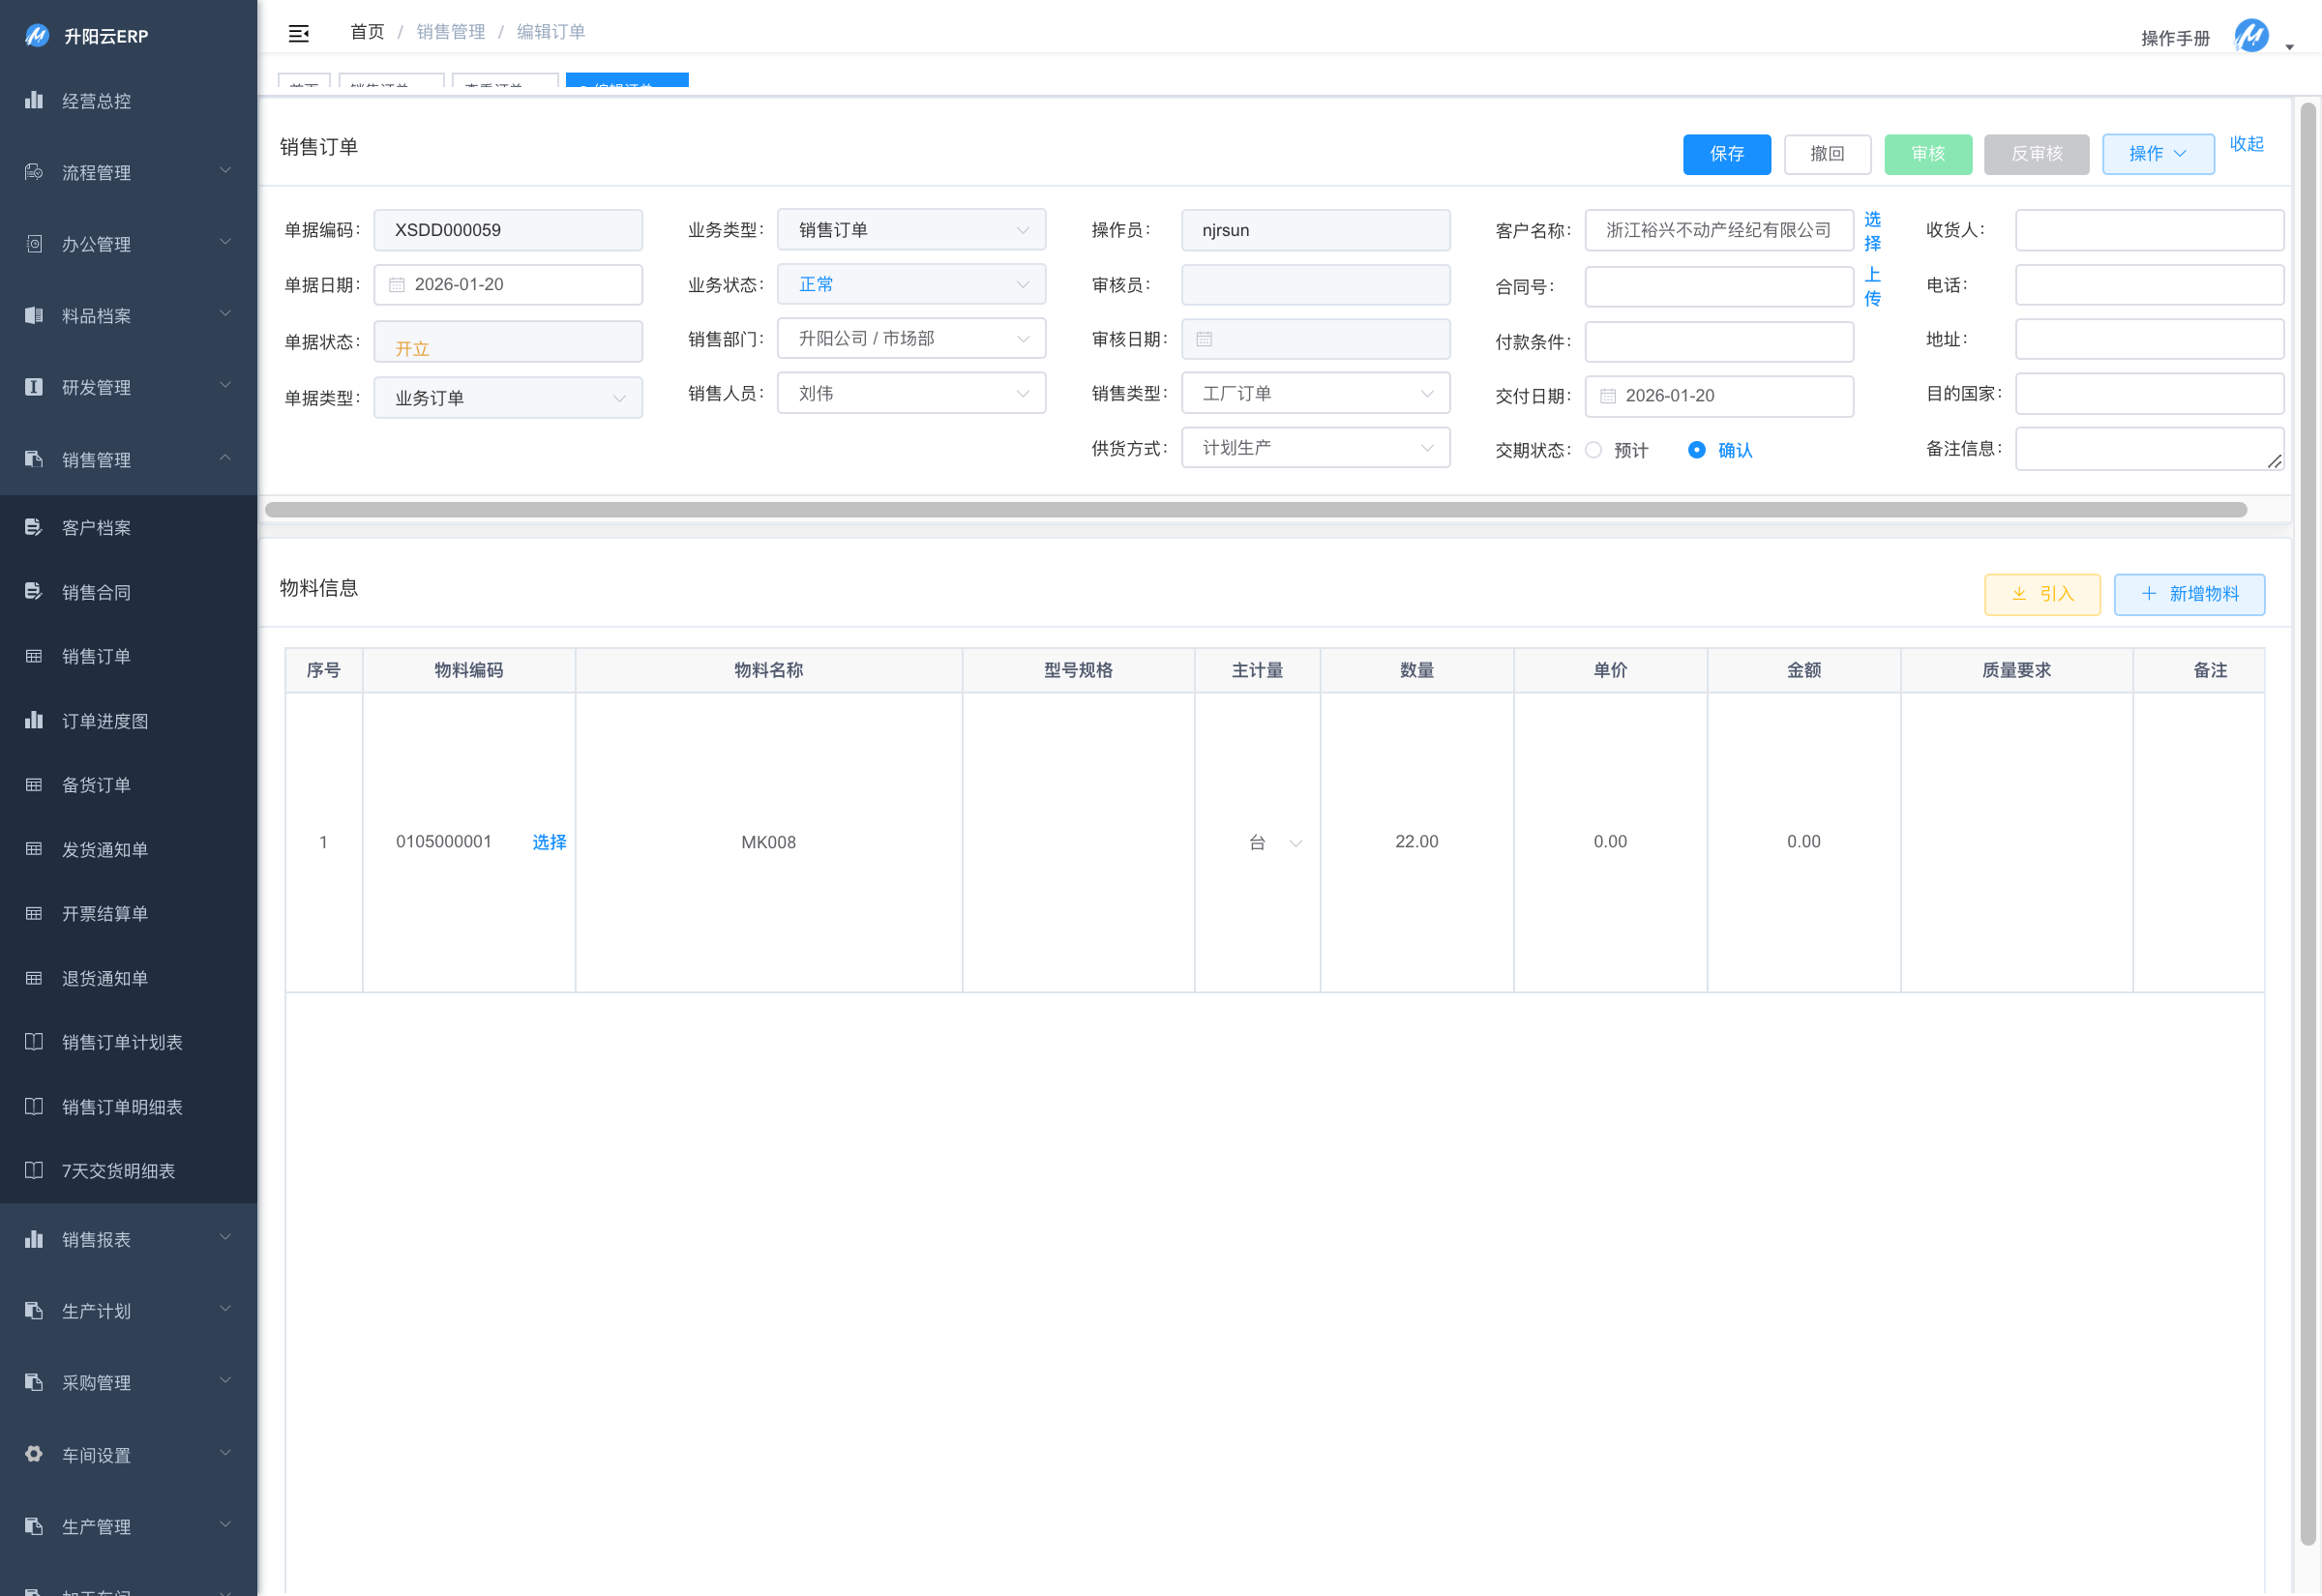2322x1596 pixels.
Task: Click calendar icon in 单据日期 field
Action: click(397, 285)
